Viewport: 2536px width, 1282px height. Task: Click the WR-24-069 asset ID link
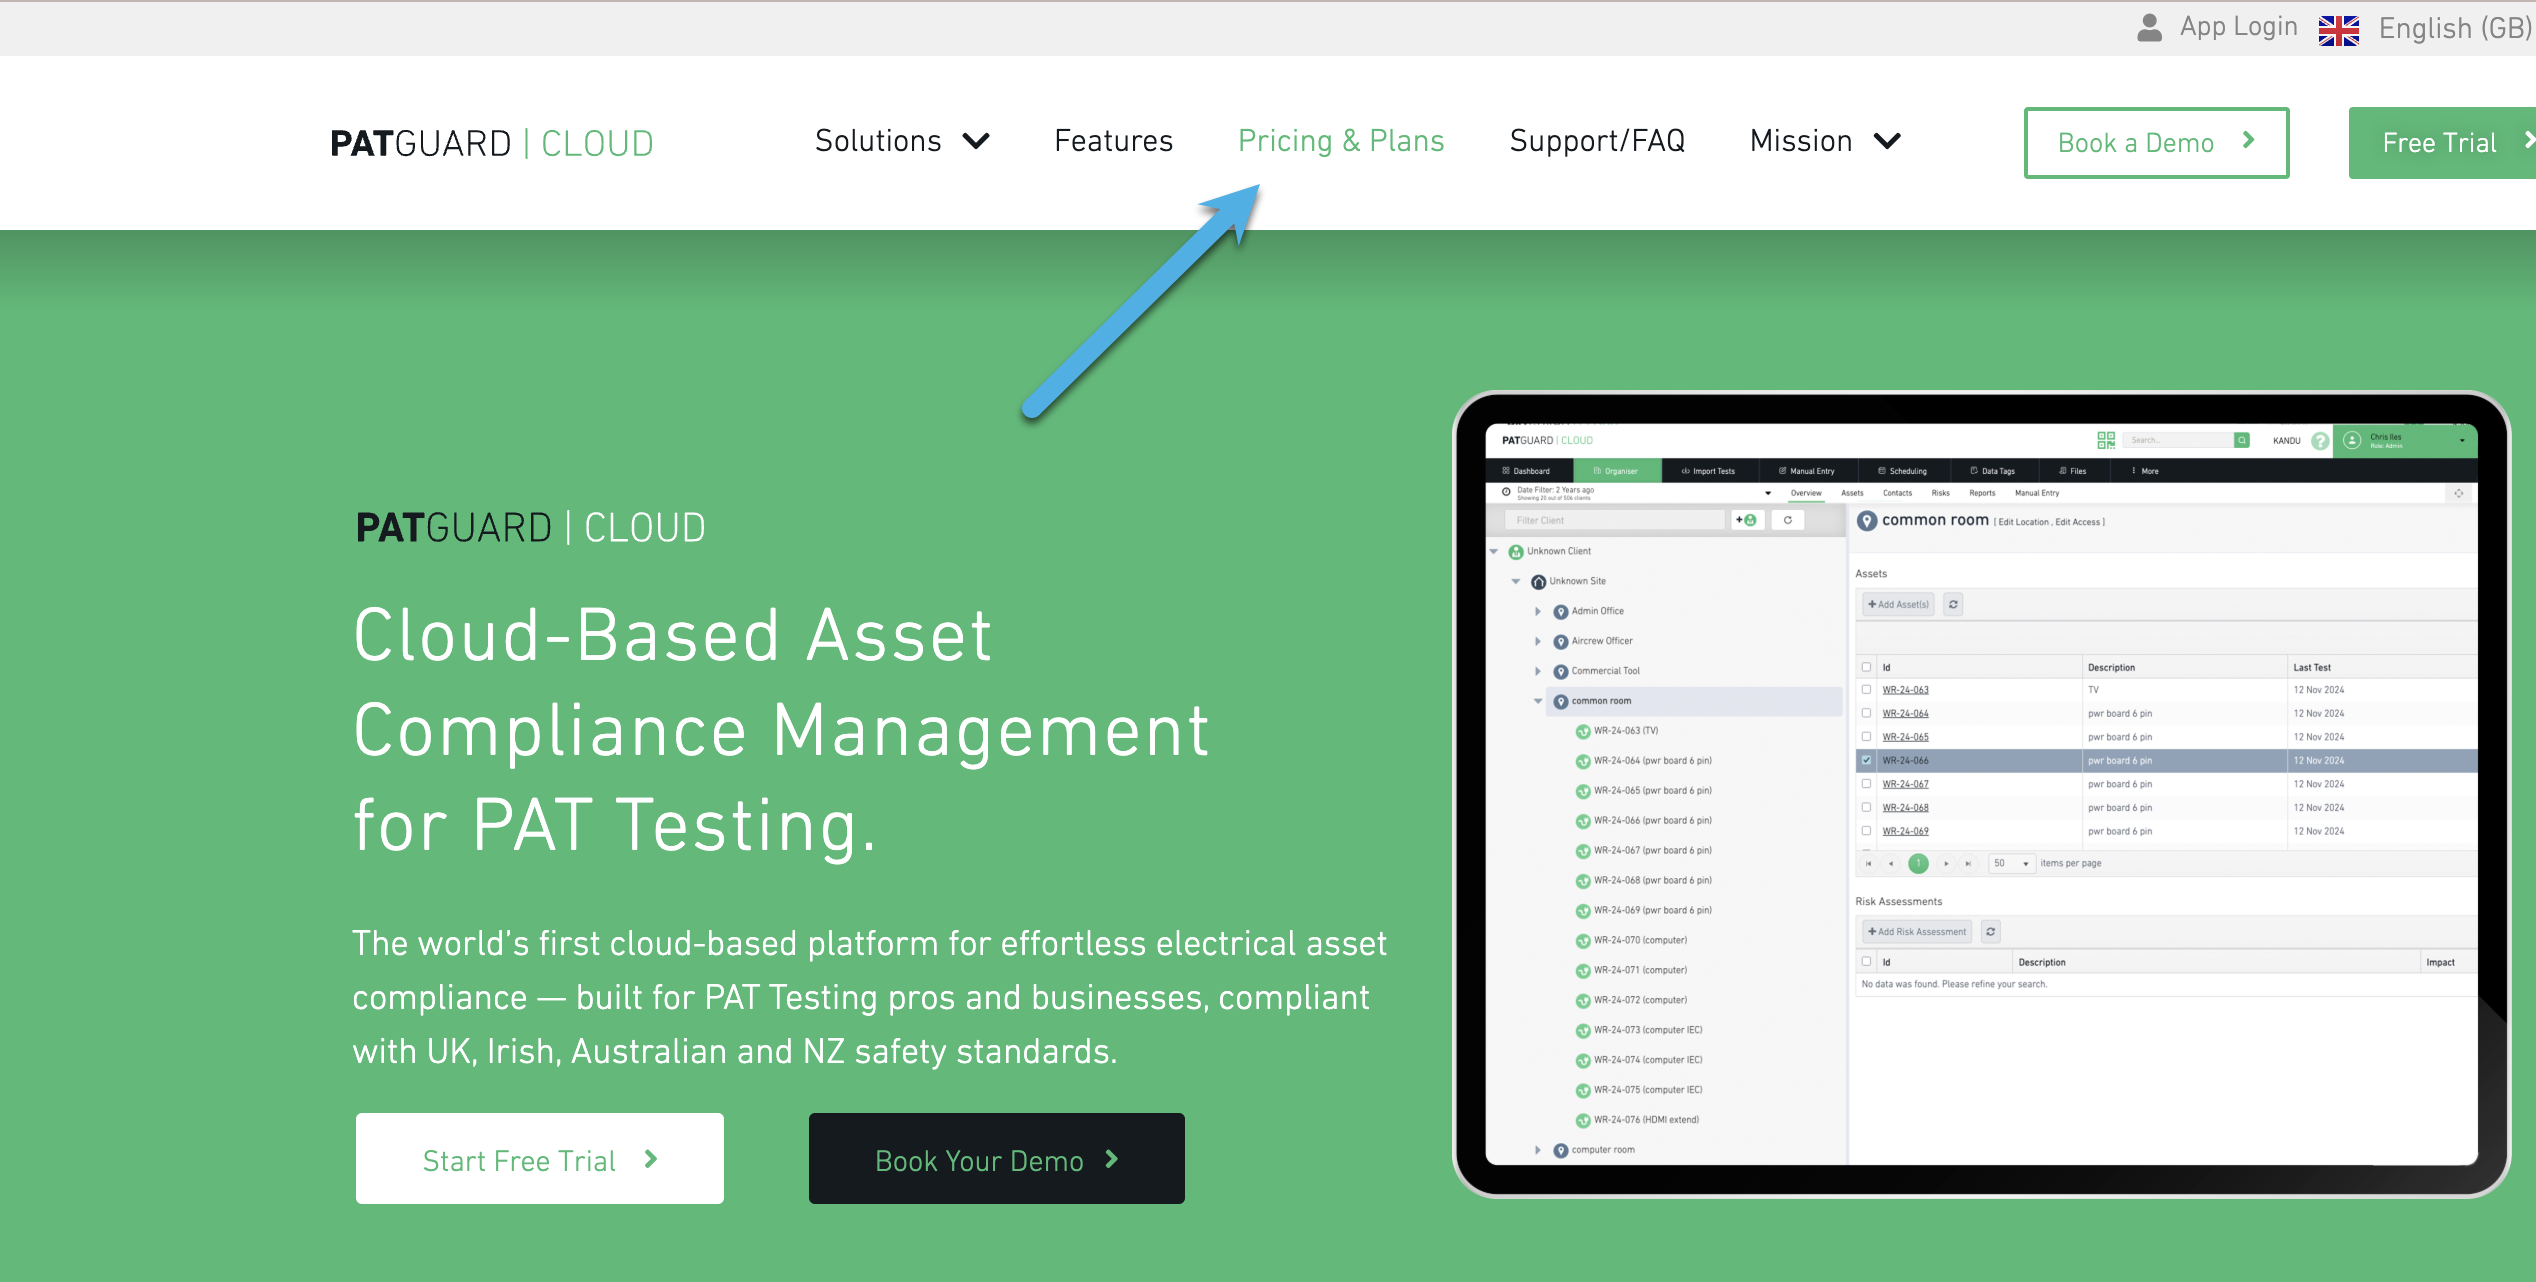pos(1905,831)
